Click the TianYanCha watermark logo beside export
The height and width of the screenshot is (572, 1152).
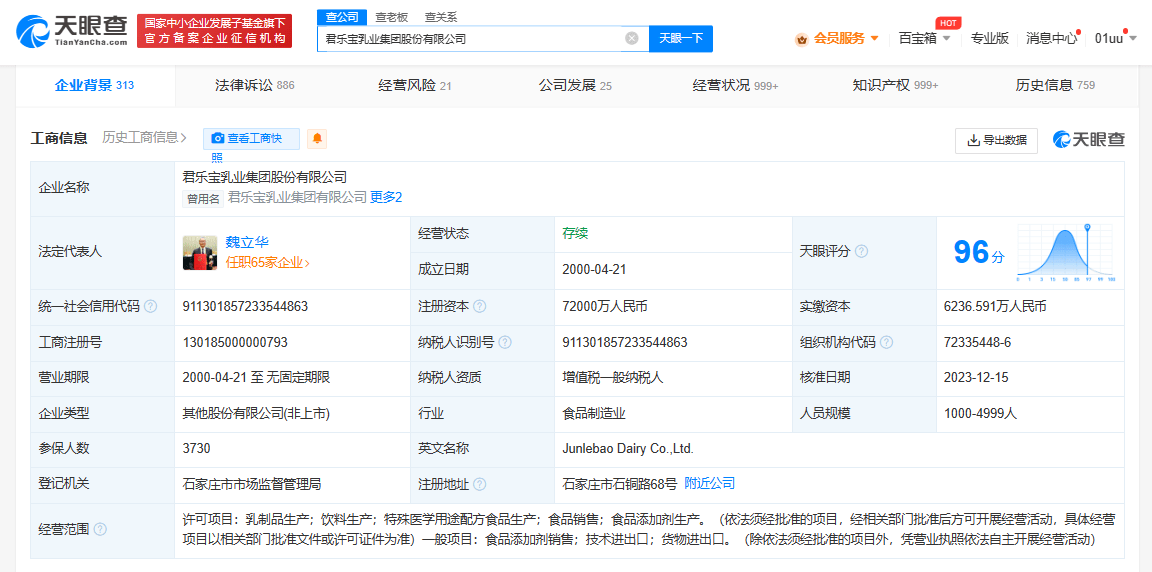click(x=1088, y=140)
